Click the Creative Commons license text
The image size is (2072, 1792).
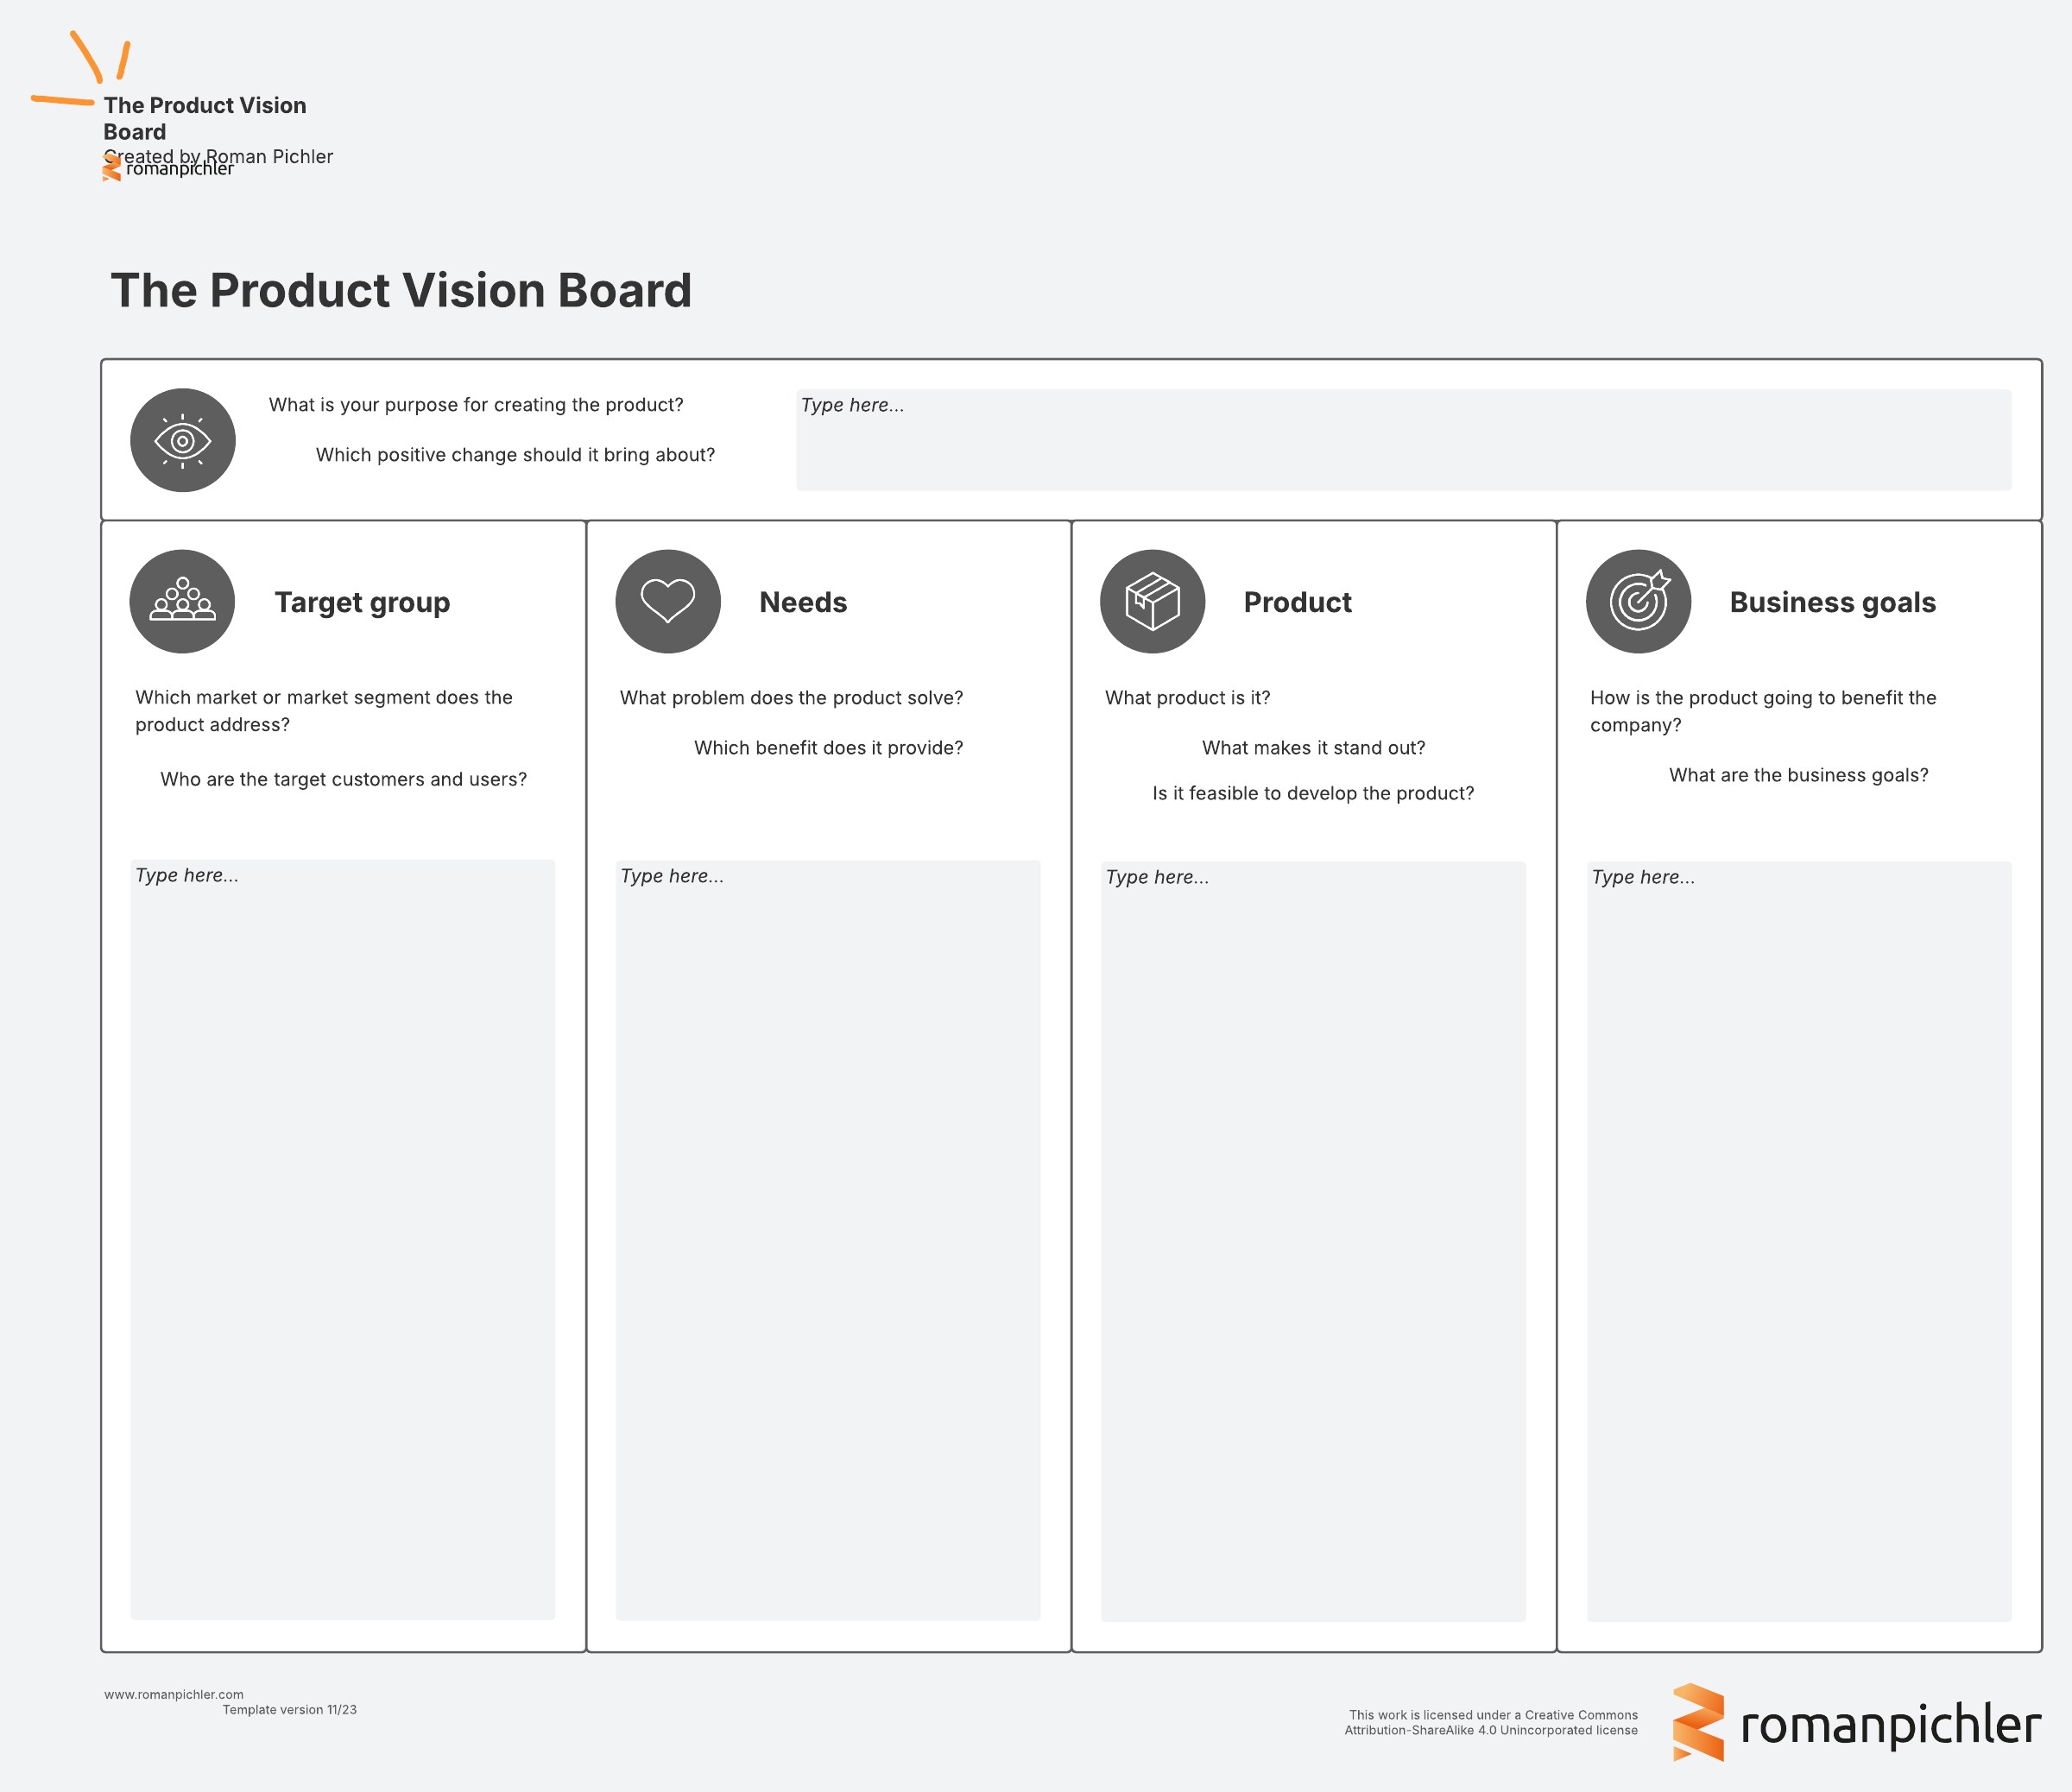pyautogui.click(x=1491, y=1722)
